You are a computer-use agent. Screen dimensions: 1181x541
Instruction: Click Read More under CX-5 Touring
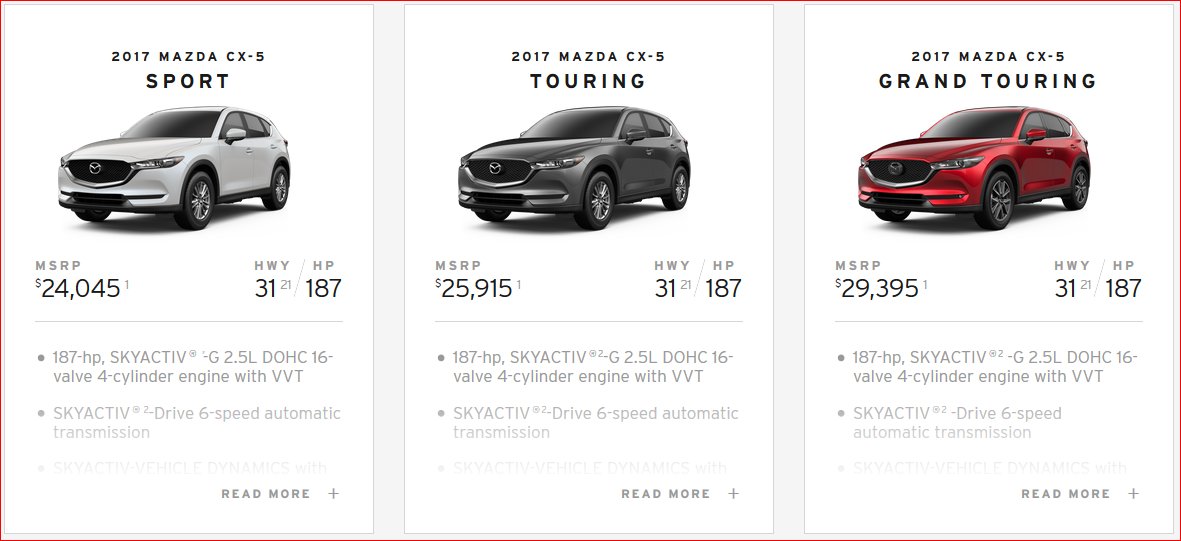666,494
